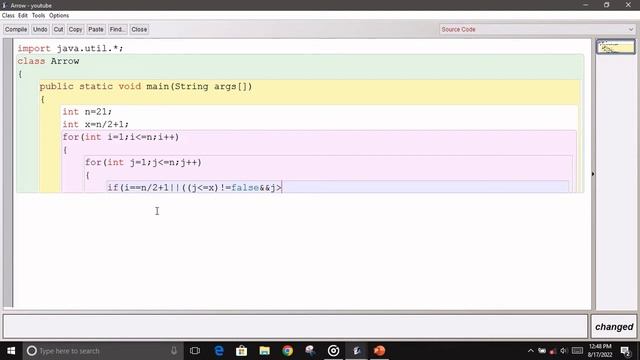640x360 pixels.
Task: Open the Edit menu
Action: [23, 16]
